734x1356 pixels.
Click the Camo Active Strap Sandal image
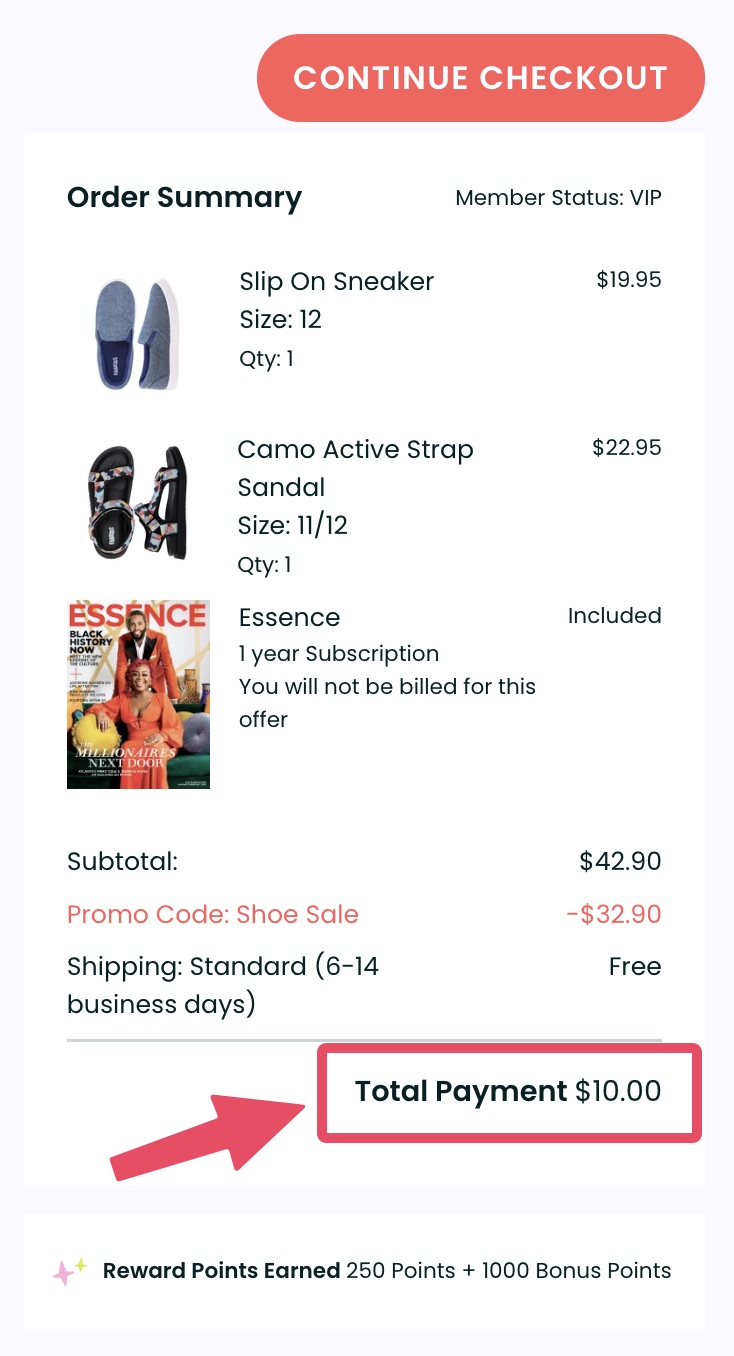(x=134, y=503)
